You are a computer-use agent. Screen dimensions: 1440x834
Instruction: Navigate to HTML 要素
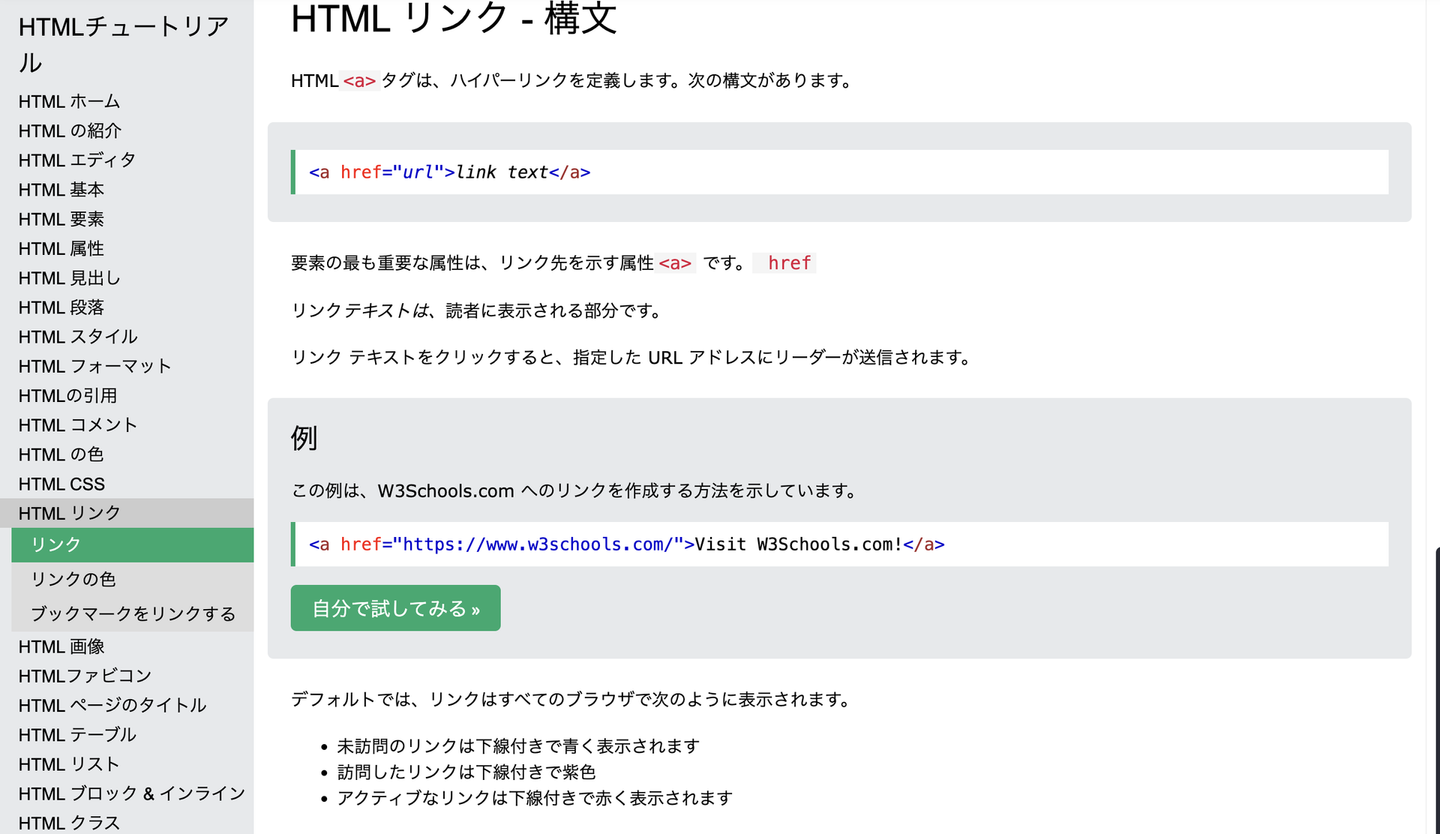click(x=61, y=219)
